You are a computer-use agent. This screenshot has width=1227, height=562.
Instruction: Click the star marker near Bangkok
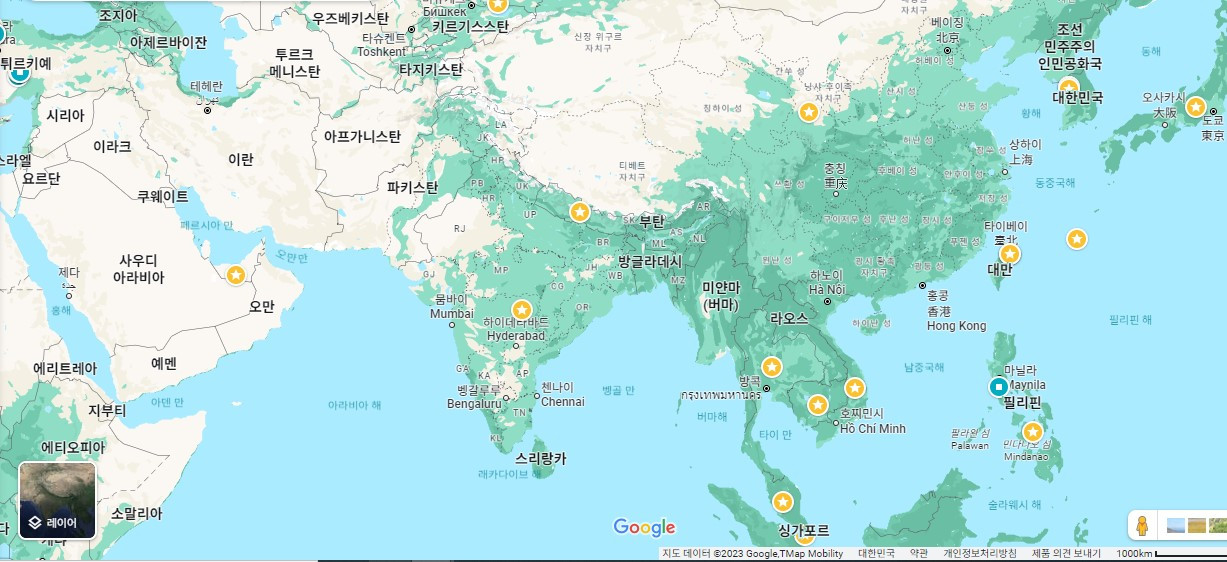pos(771,367)
